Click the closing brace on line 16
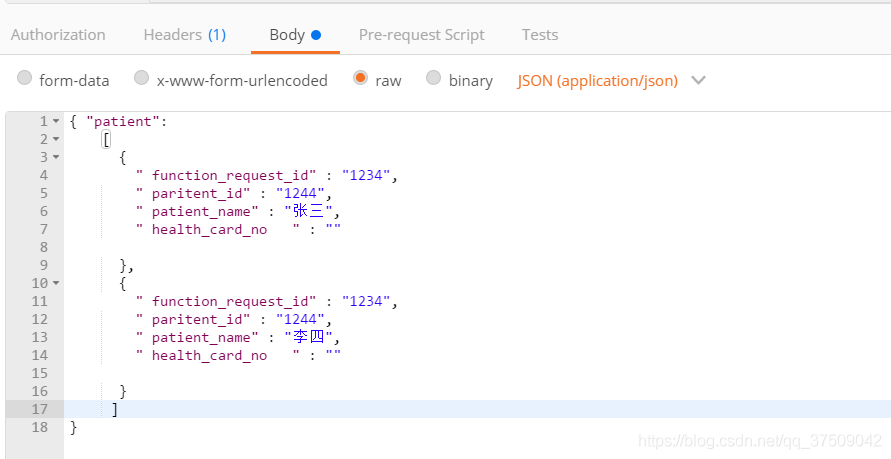The width and height of the screenshot is (891, 459). [x=123, y=391]
